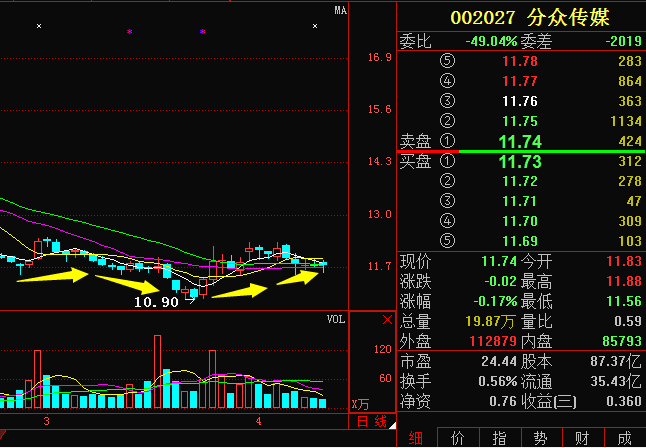The width and height of the screenshot is (646, 448).
Task: Click the 净资 value 0.76
Action: click(503, 401)
